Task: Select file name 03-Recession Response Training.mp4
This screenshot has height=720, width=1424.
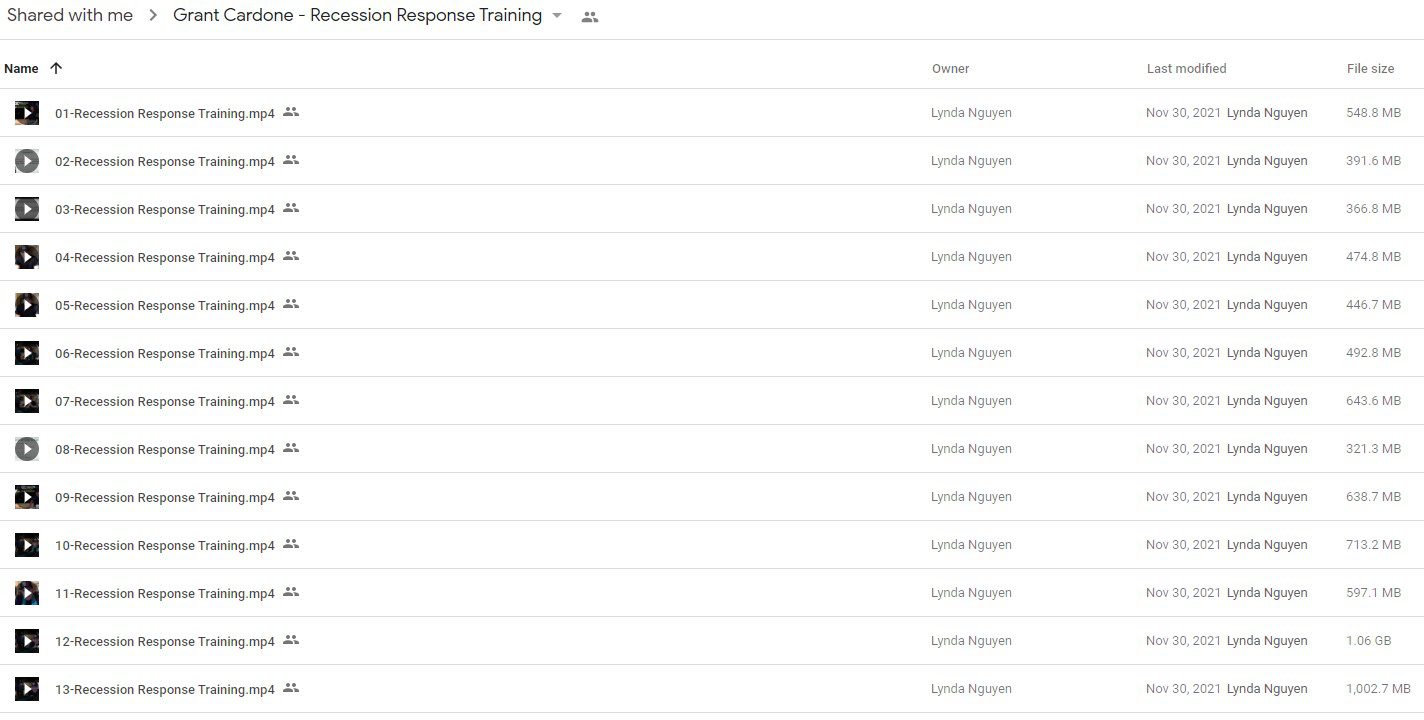Action: click(x=165, y=210)
